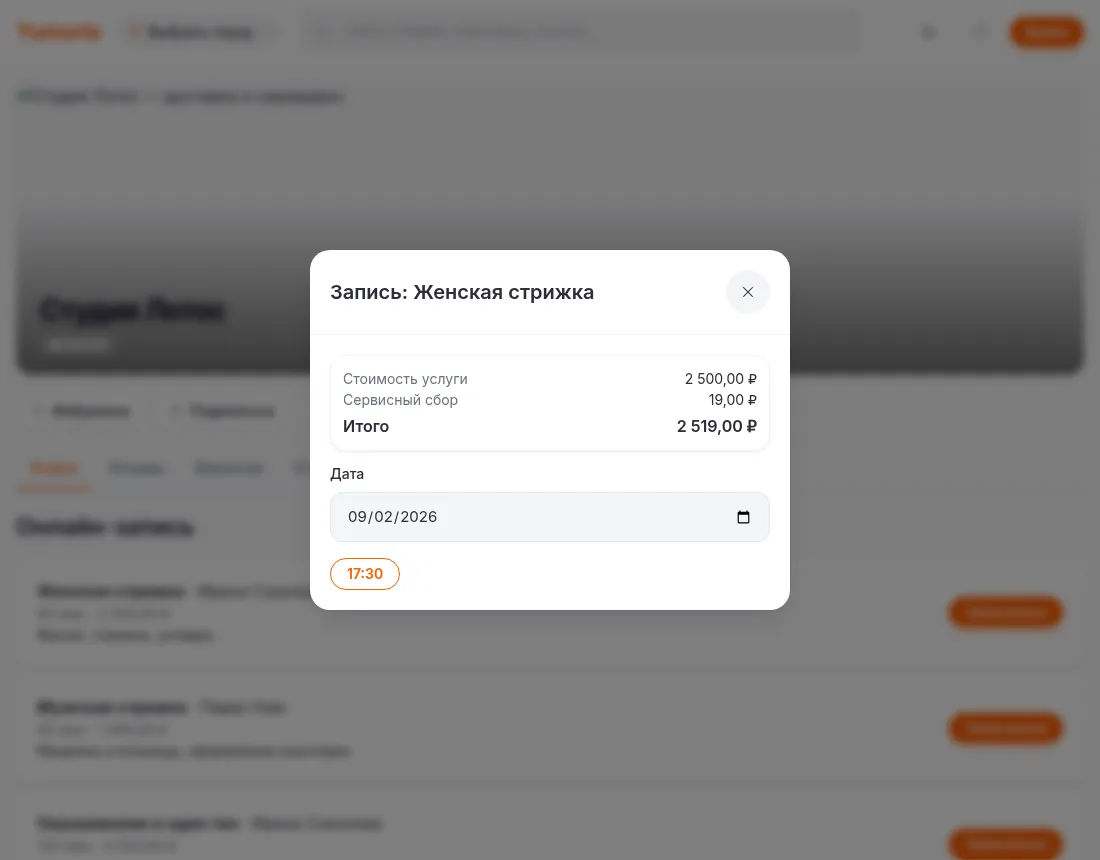1100x860 pixels.
Task: Click the Итого total amount 2 519,00 ₽
Action: [x=716, y=426]
